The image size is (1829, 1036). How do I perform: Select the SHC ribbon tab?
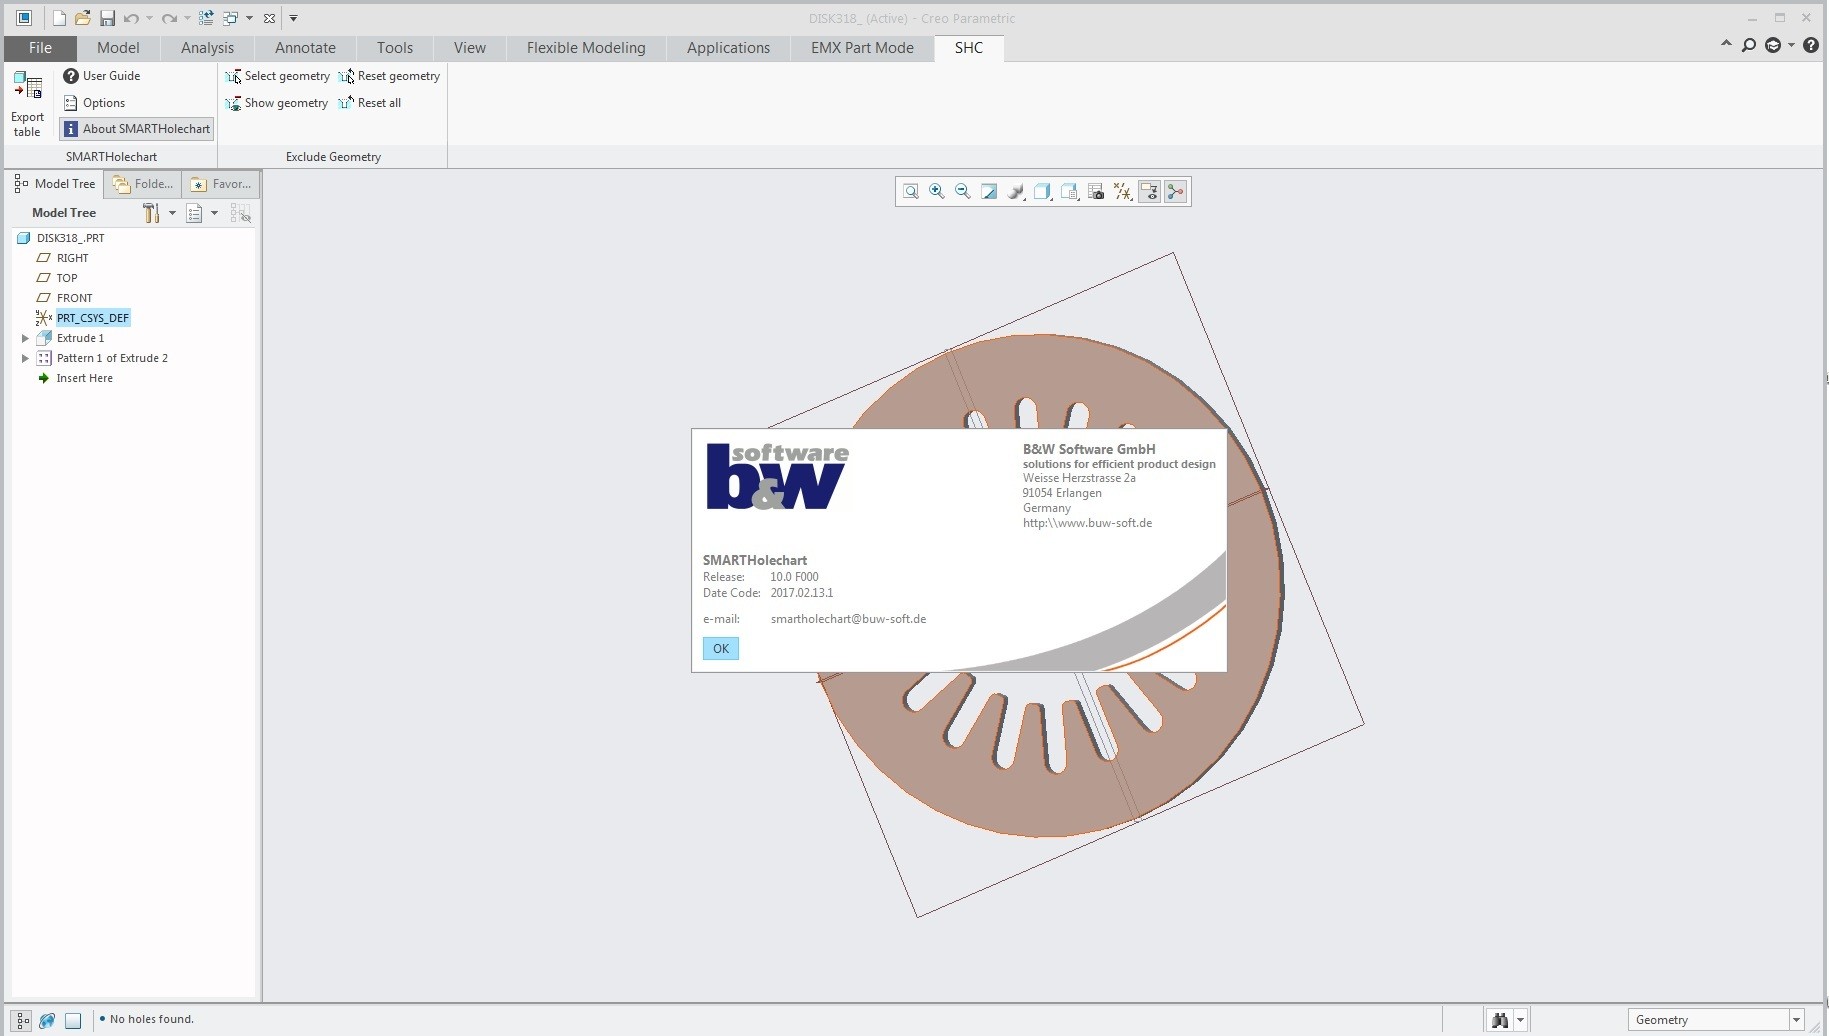click(x=968, y=48)
